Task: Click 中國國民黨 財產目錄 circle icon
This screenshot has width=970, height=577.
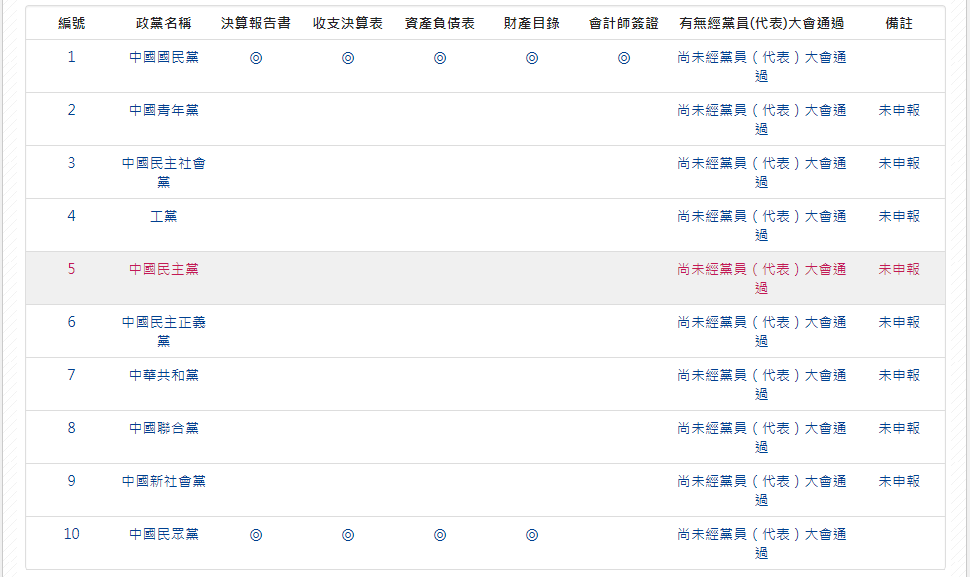Action: [x=532, y=58]
